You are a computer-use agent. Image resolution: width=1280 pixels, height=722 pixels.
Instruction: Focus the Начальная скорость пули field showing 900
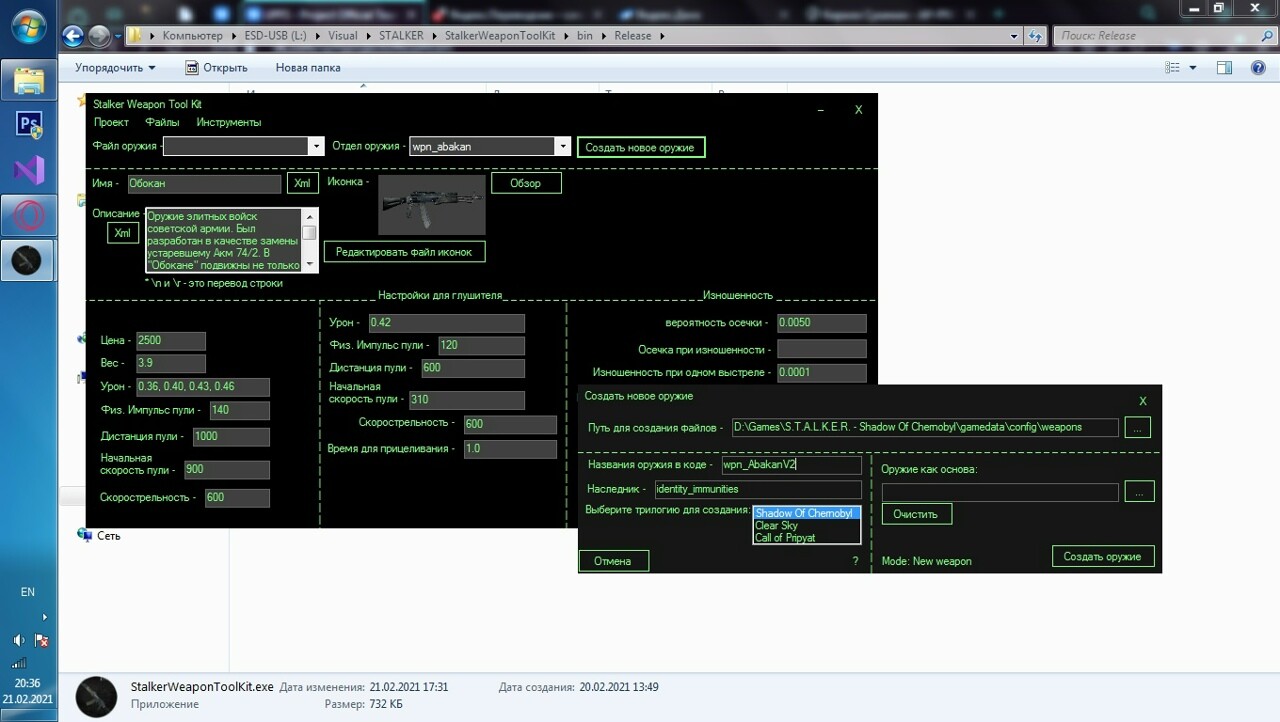point(226,470)
